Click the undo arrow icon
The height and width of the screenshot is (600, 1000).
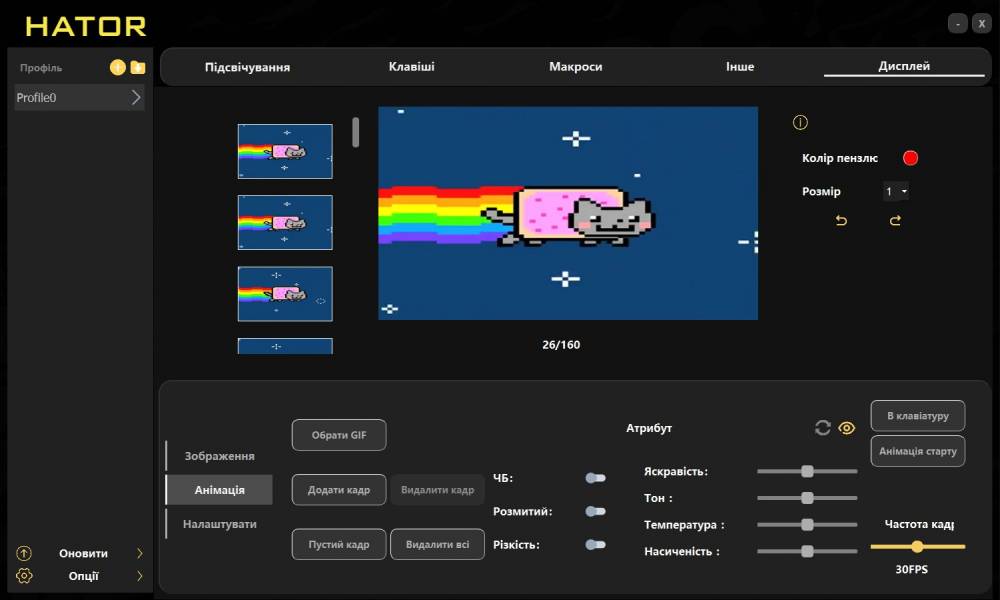pos(841,221)
